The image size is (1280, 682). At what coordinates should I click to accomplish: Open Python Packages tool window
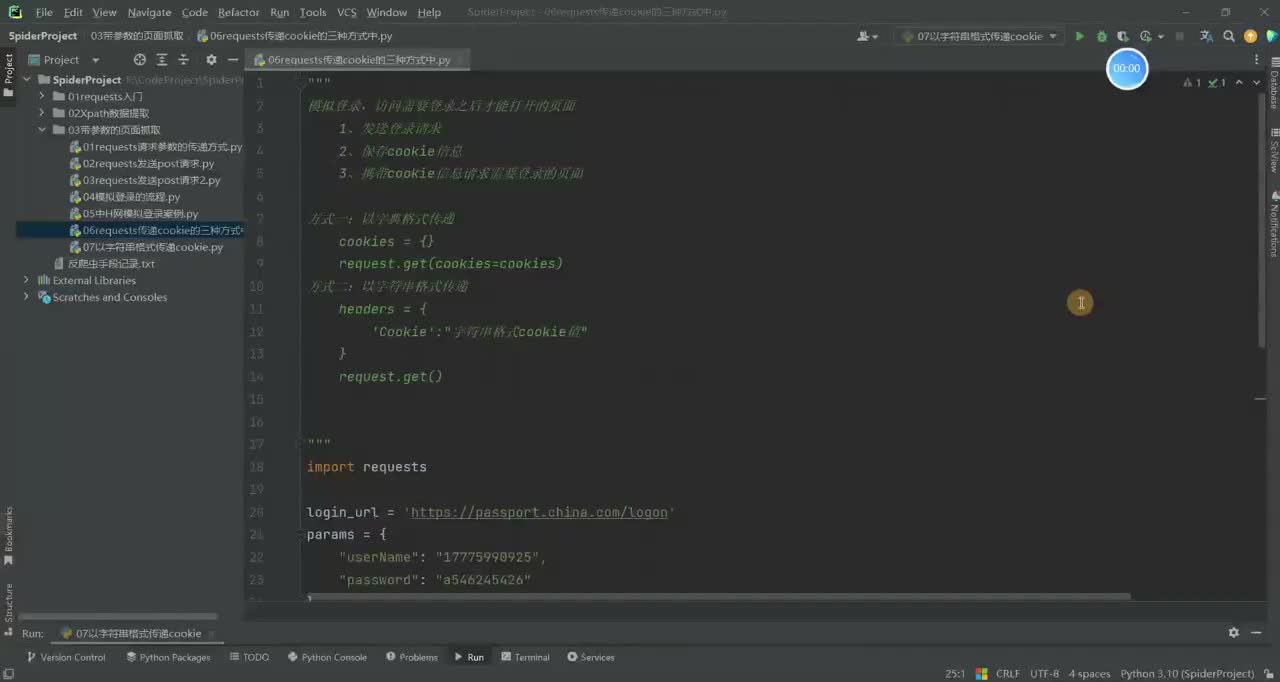coord(168,657)
